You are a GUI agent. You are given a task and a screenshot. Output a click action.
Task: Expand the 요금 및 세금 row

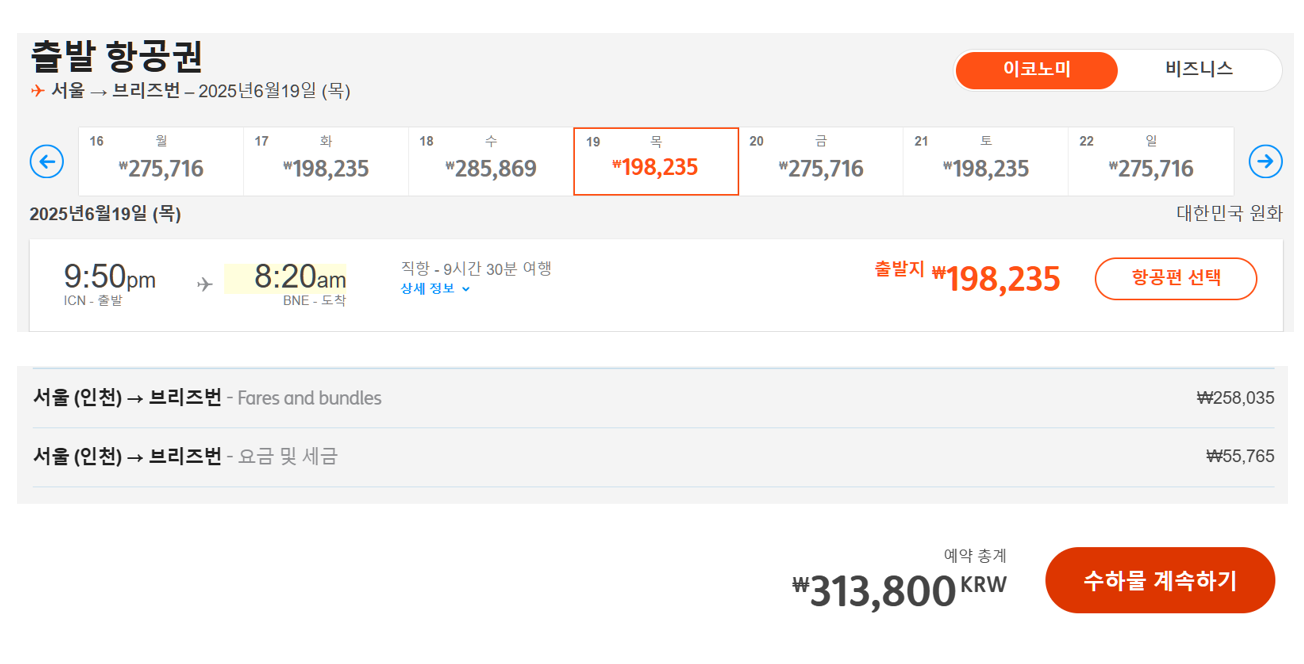tap(654, 457)
